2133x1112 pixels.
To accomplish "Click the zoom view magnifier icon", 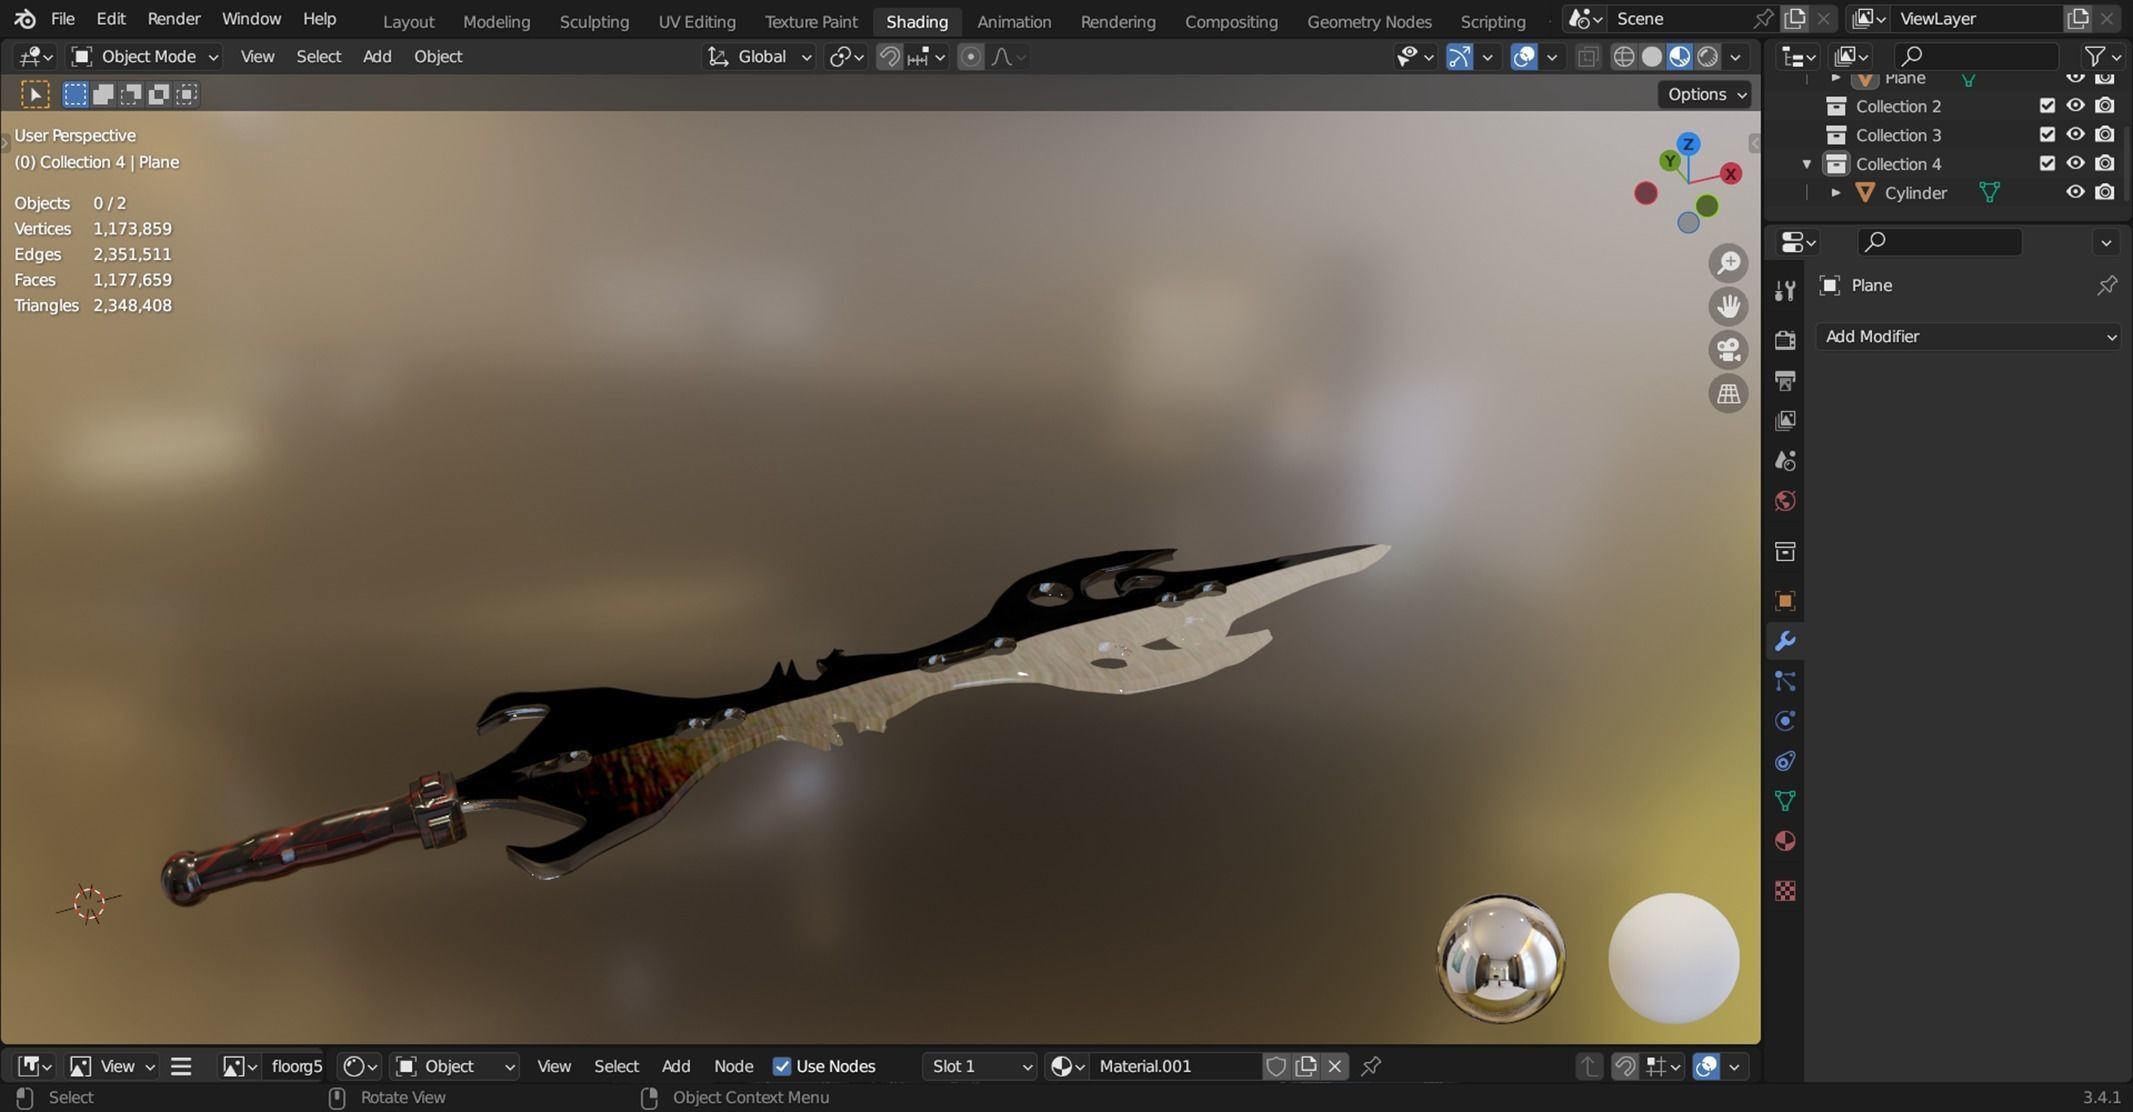I will click(1728, 263).
